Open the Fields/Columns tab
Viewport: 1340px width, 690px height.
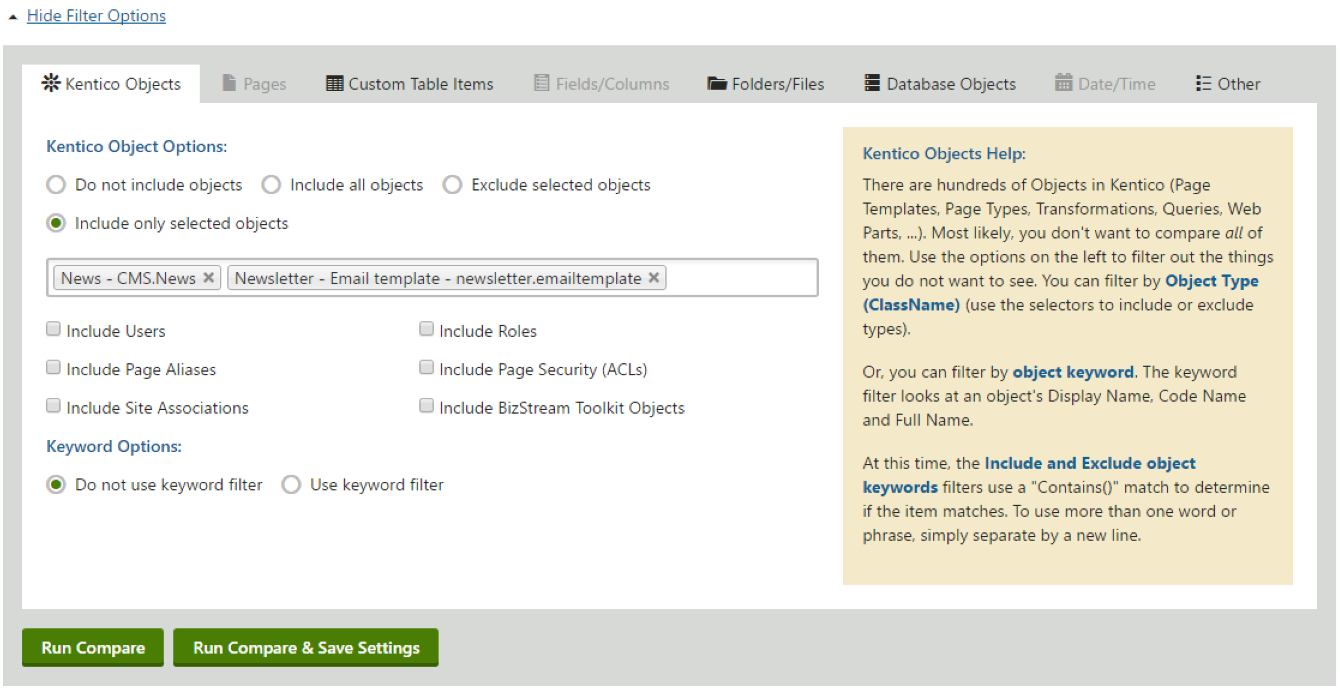(602, 84)
